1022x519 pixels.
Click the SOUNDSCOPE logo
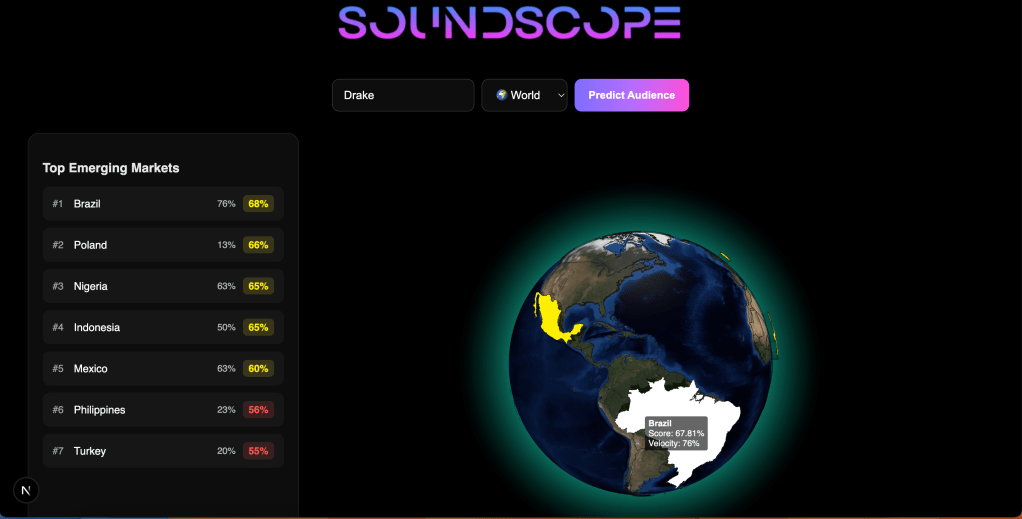coord(510,23)
